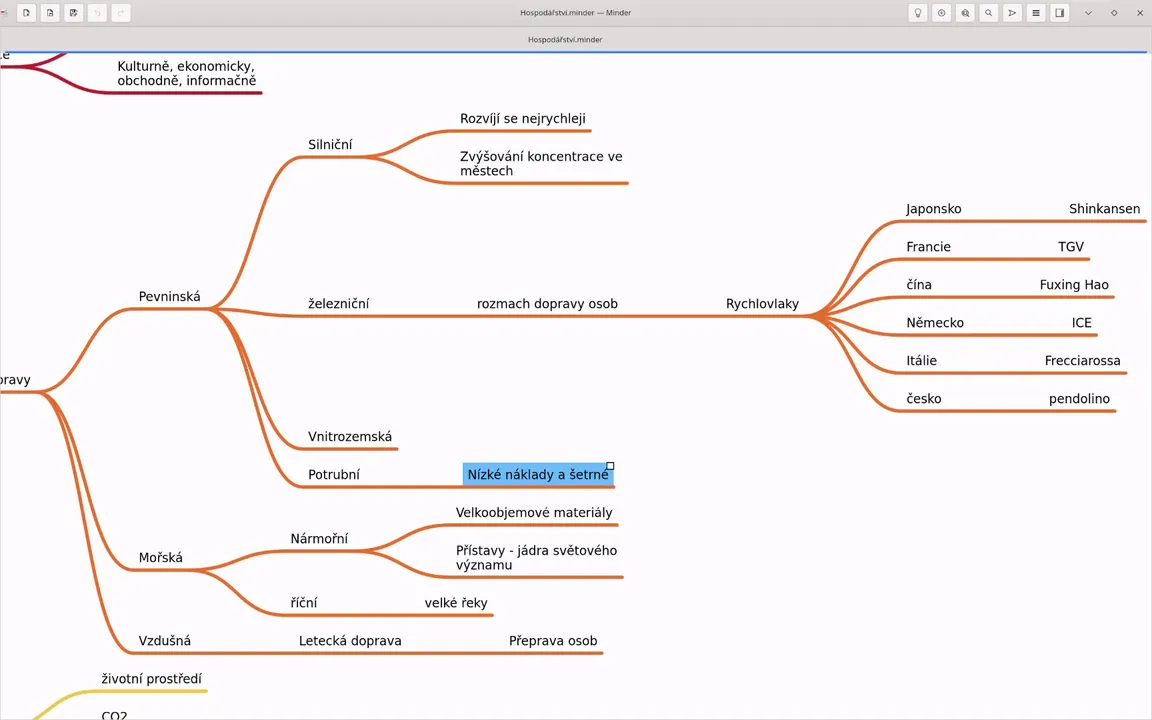Image resolution: width=1152 pixels, height=720 pixels.
Task: Select the 'Německo' node
Action: coord(935,323)
